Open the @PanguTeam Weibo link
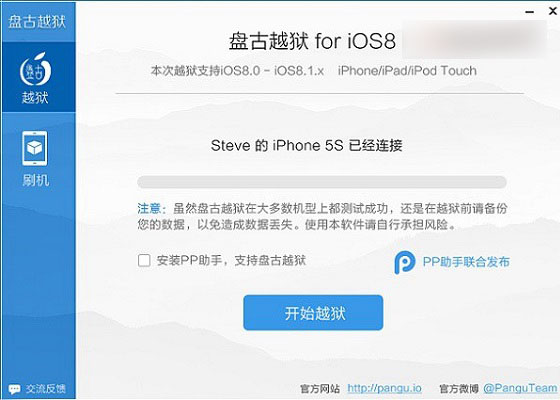The width and height of the screenshot is (560, 400). click(520, 388)
